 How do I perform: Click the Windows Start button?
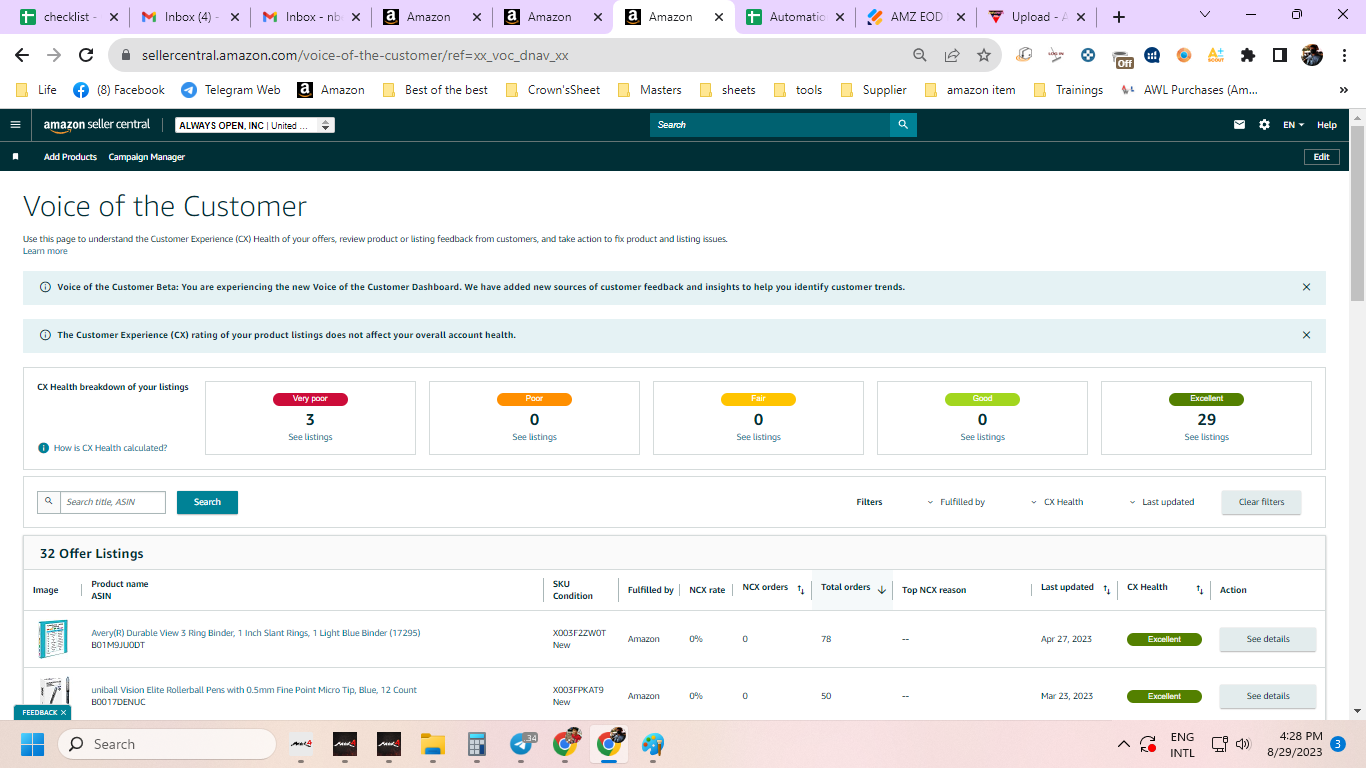coord(33,744)
